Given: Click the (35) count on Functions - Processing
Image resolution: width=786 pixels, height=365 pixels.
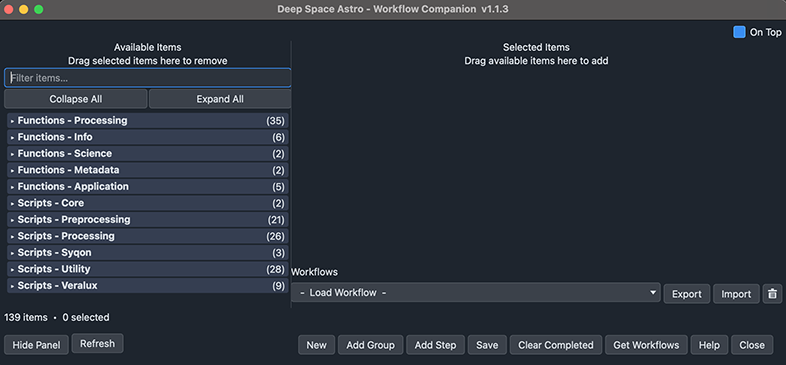Looking at the screenshot, I should [x=275, y=121].
